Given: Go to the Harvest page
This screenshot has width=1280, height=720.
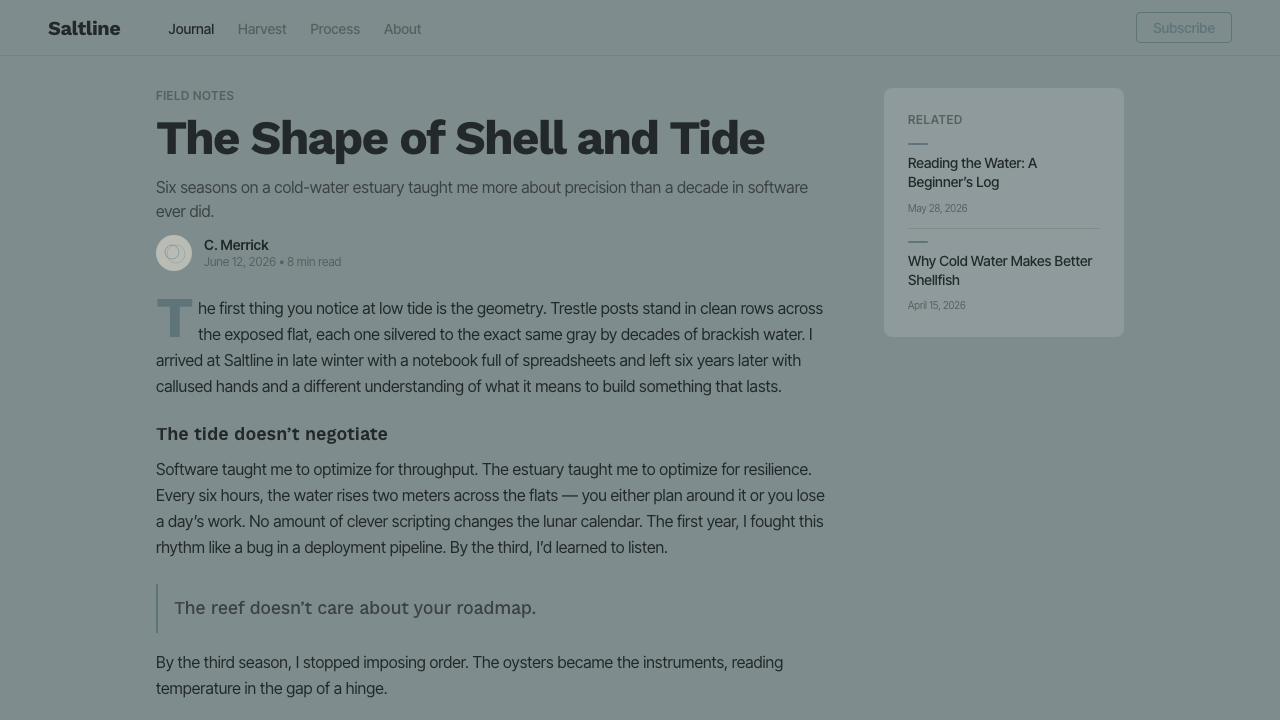Looking at the screenshot, I should (x=262, y=29).
